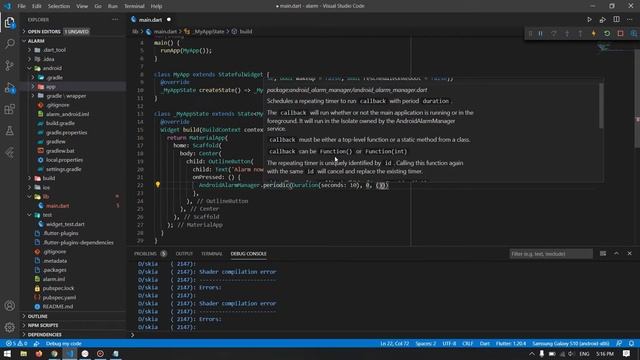Open editor More Actions ellipsis
This screenshot has width=640, height=360.
click(630, 20)
